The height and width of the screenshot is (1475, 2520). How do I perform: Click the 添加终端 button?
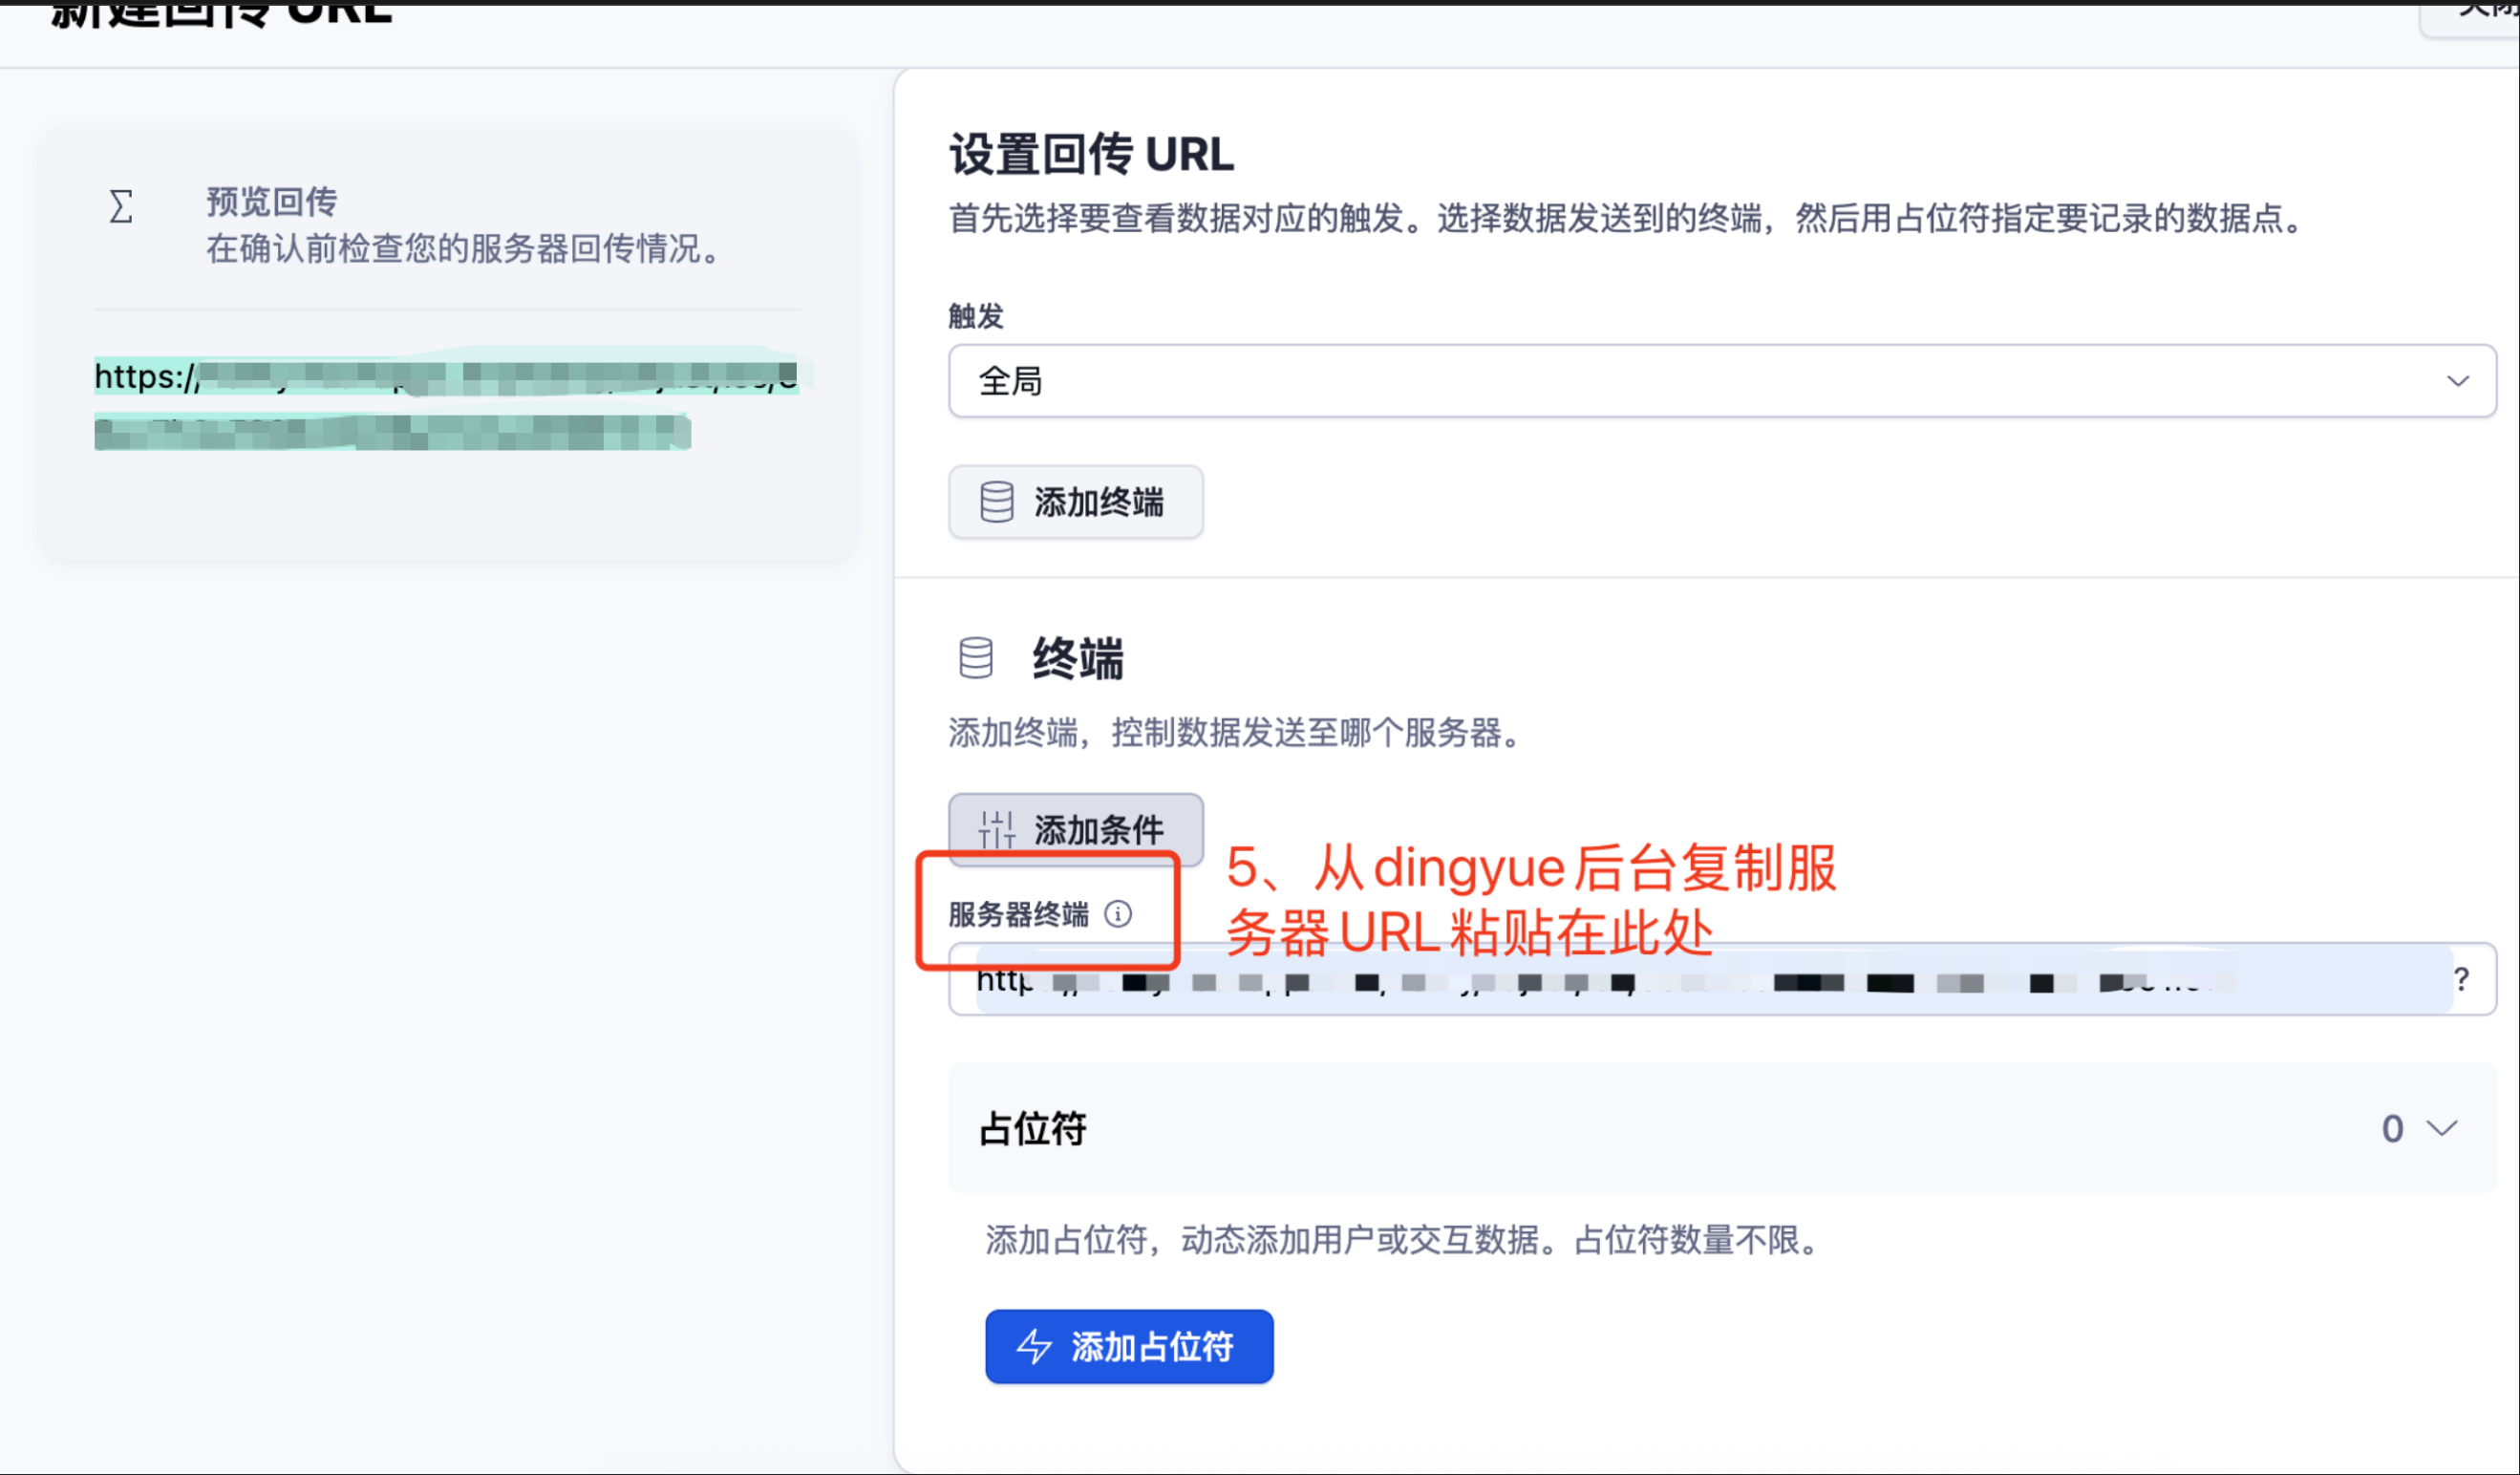[1075, 502]
